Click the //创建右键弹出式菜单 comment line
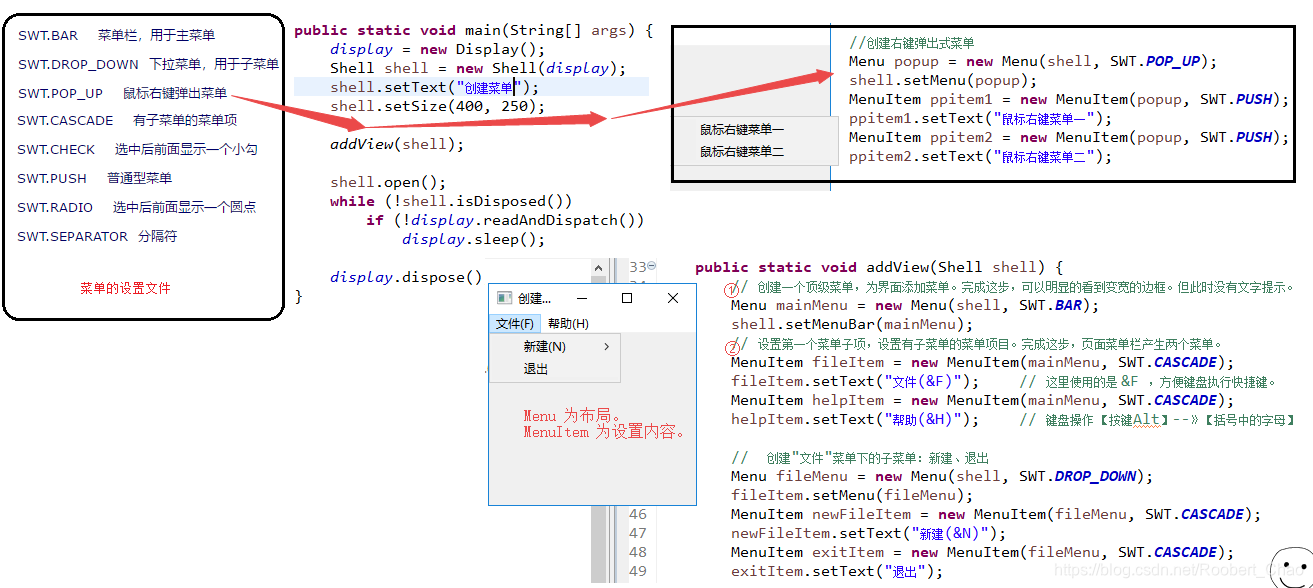The width and height of the screenshot is (1313, 588). 912,43
